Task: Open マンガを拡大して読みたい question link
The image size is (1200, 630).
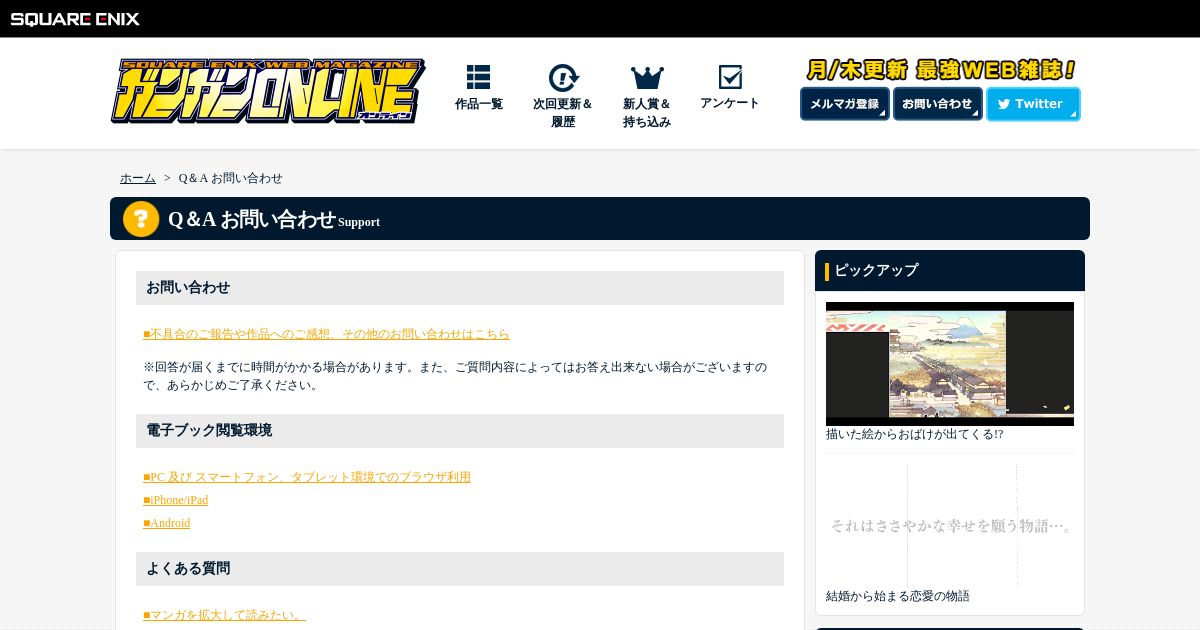Action: pyautogui.click(x=224, y=615)
